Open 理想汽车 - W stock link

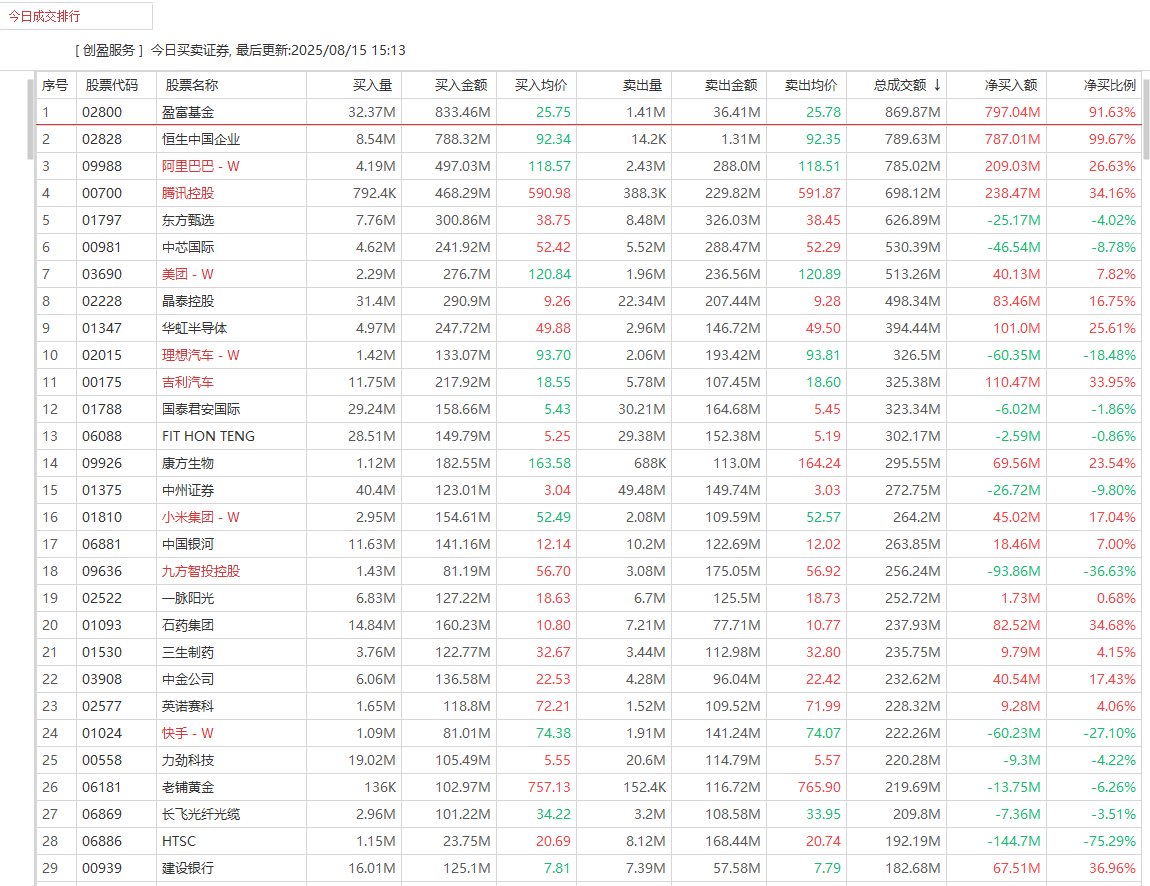point(201,355)
